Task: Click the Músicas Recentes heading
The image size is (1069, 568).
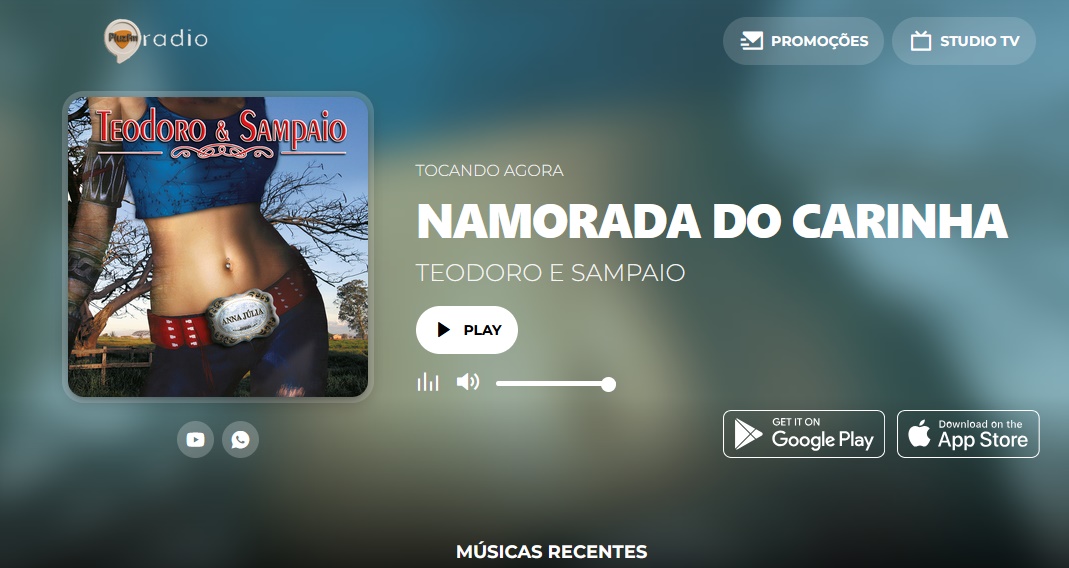Action: point(552,551)
